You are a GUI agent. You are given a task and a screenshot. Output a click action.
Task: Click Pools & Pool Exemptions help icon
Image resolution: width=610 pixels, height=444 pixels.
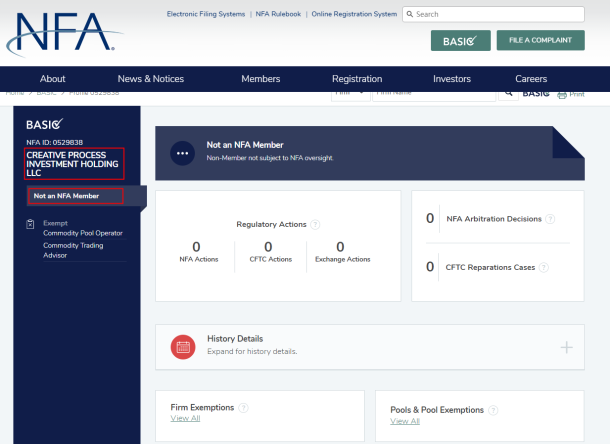[x=493, y=410]
